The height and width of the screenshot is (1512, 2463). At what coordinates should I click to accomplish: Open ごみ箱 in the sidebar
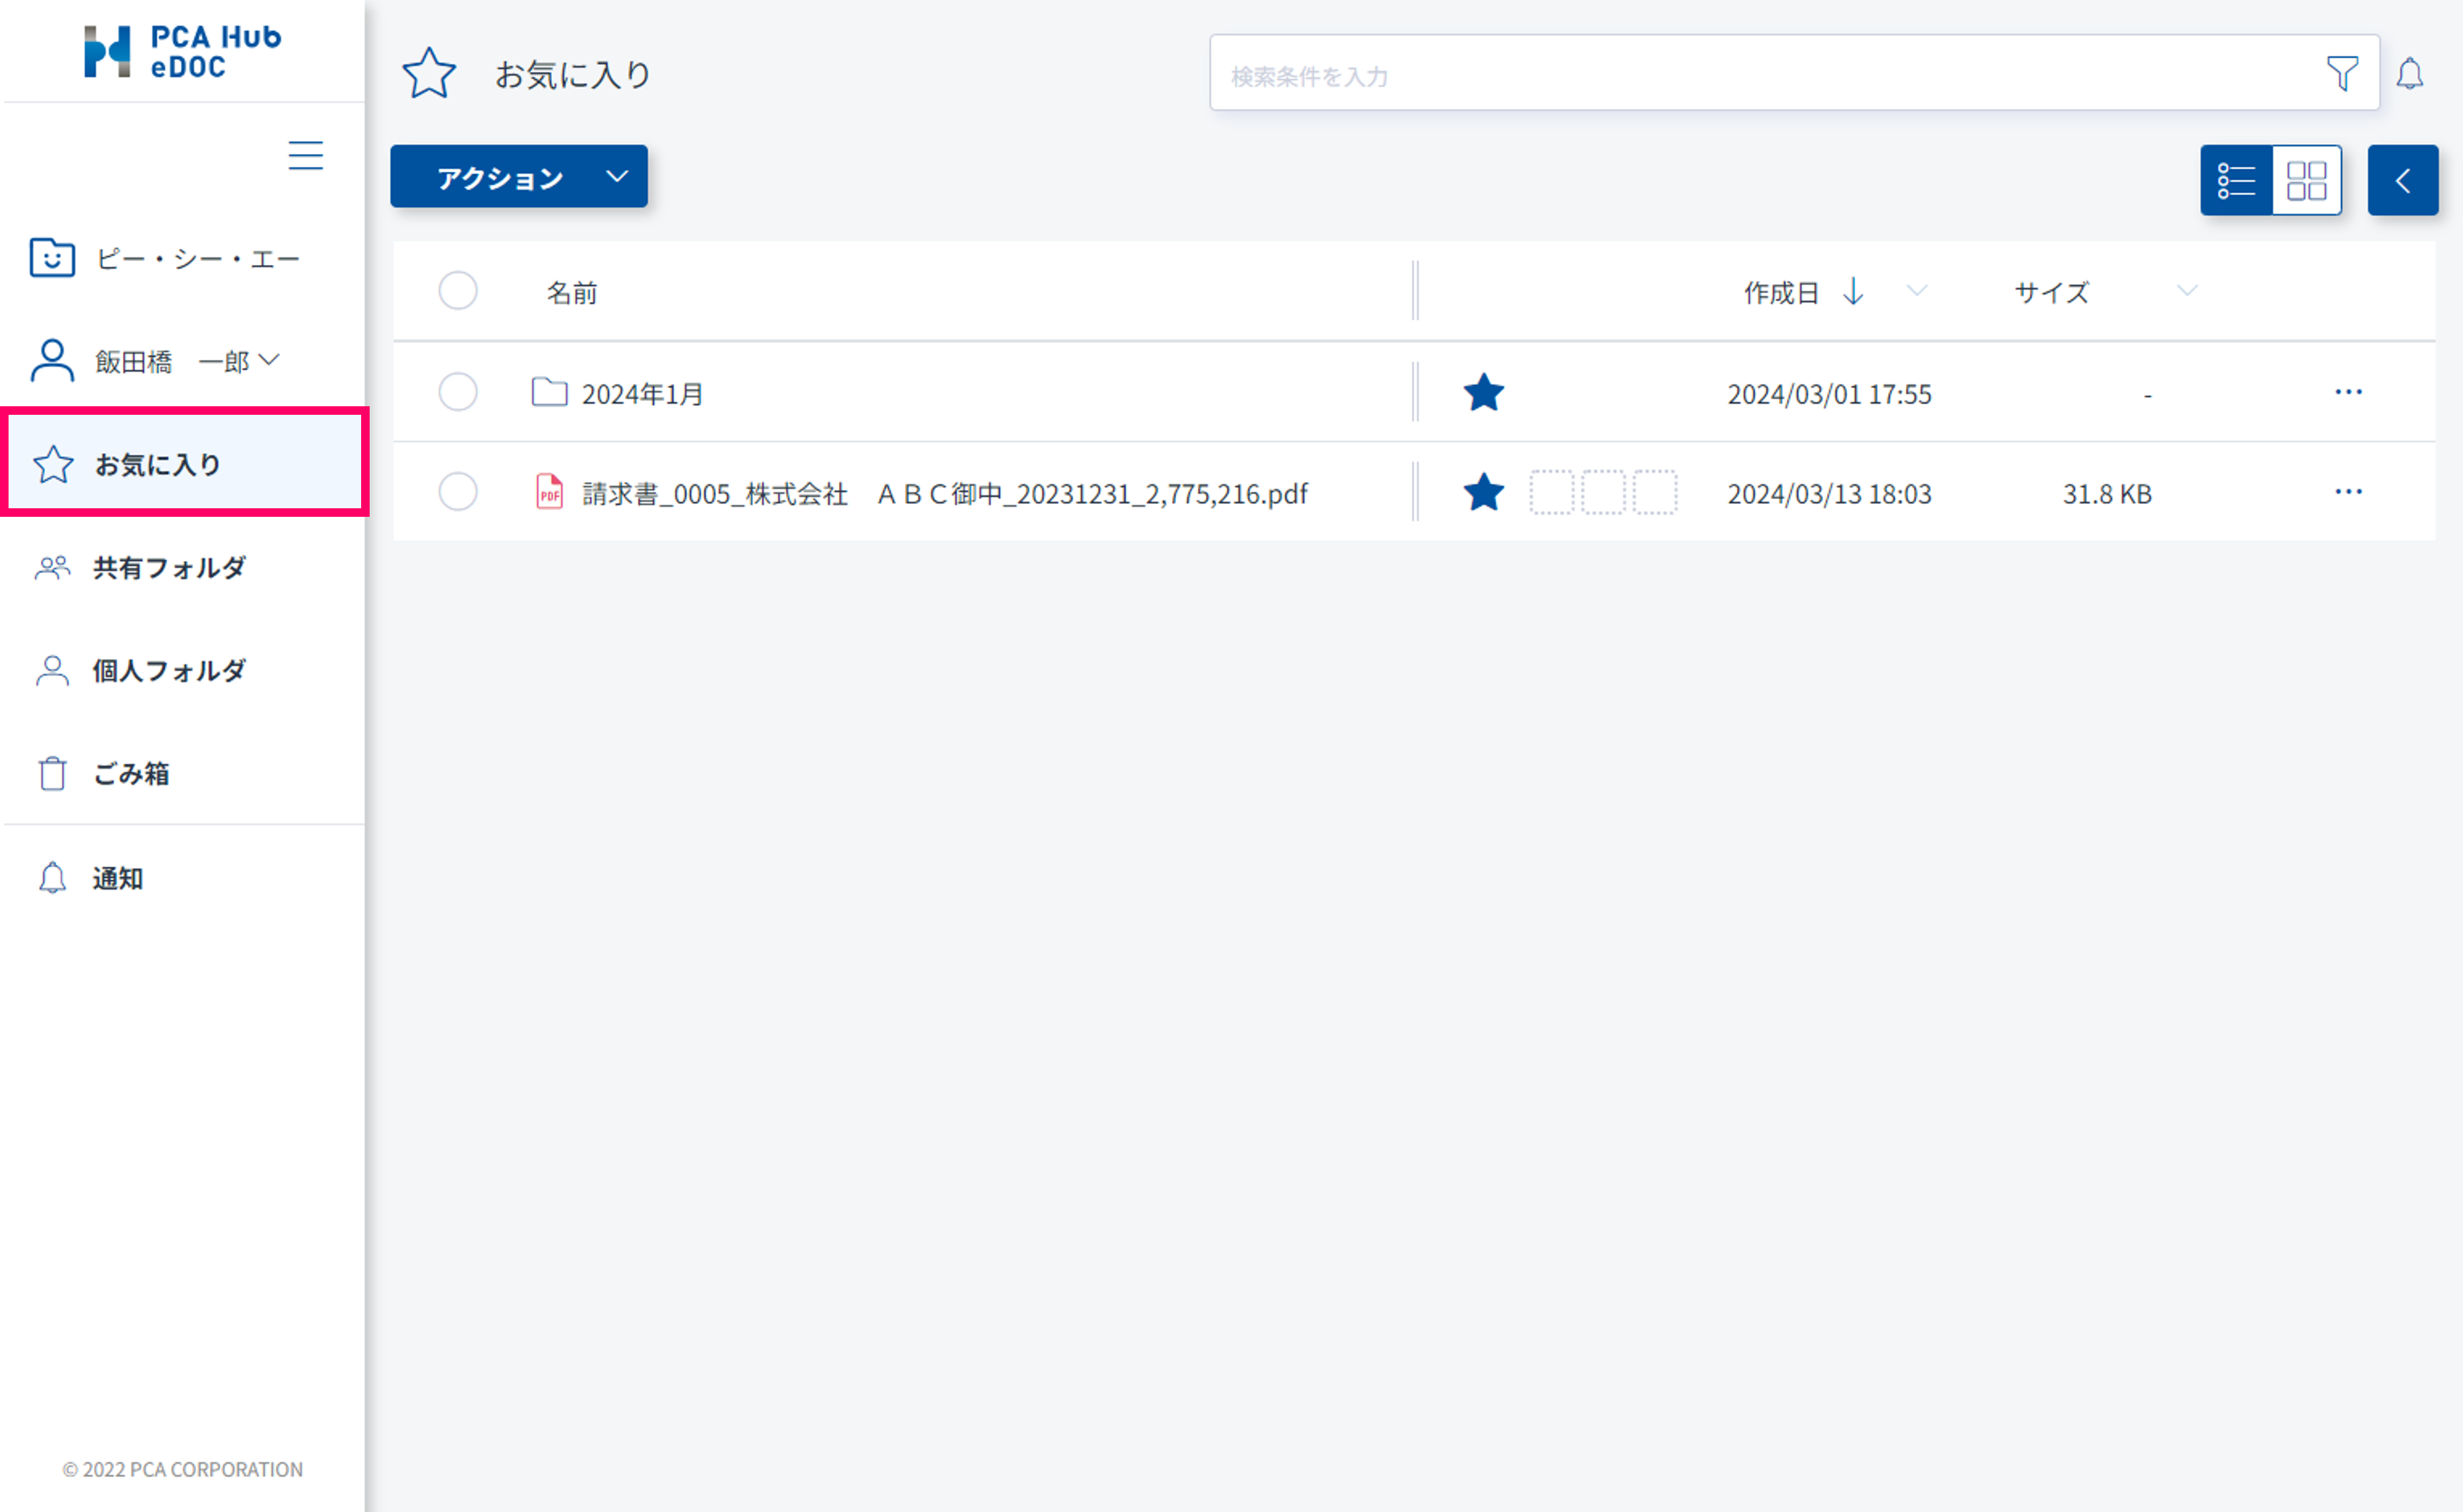pos(131,773)
